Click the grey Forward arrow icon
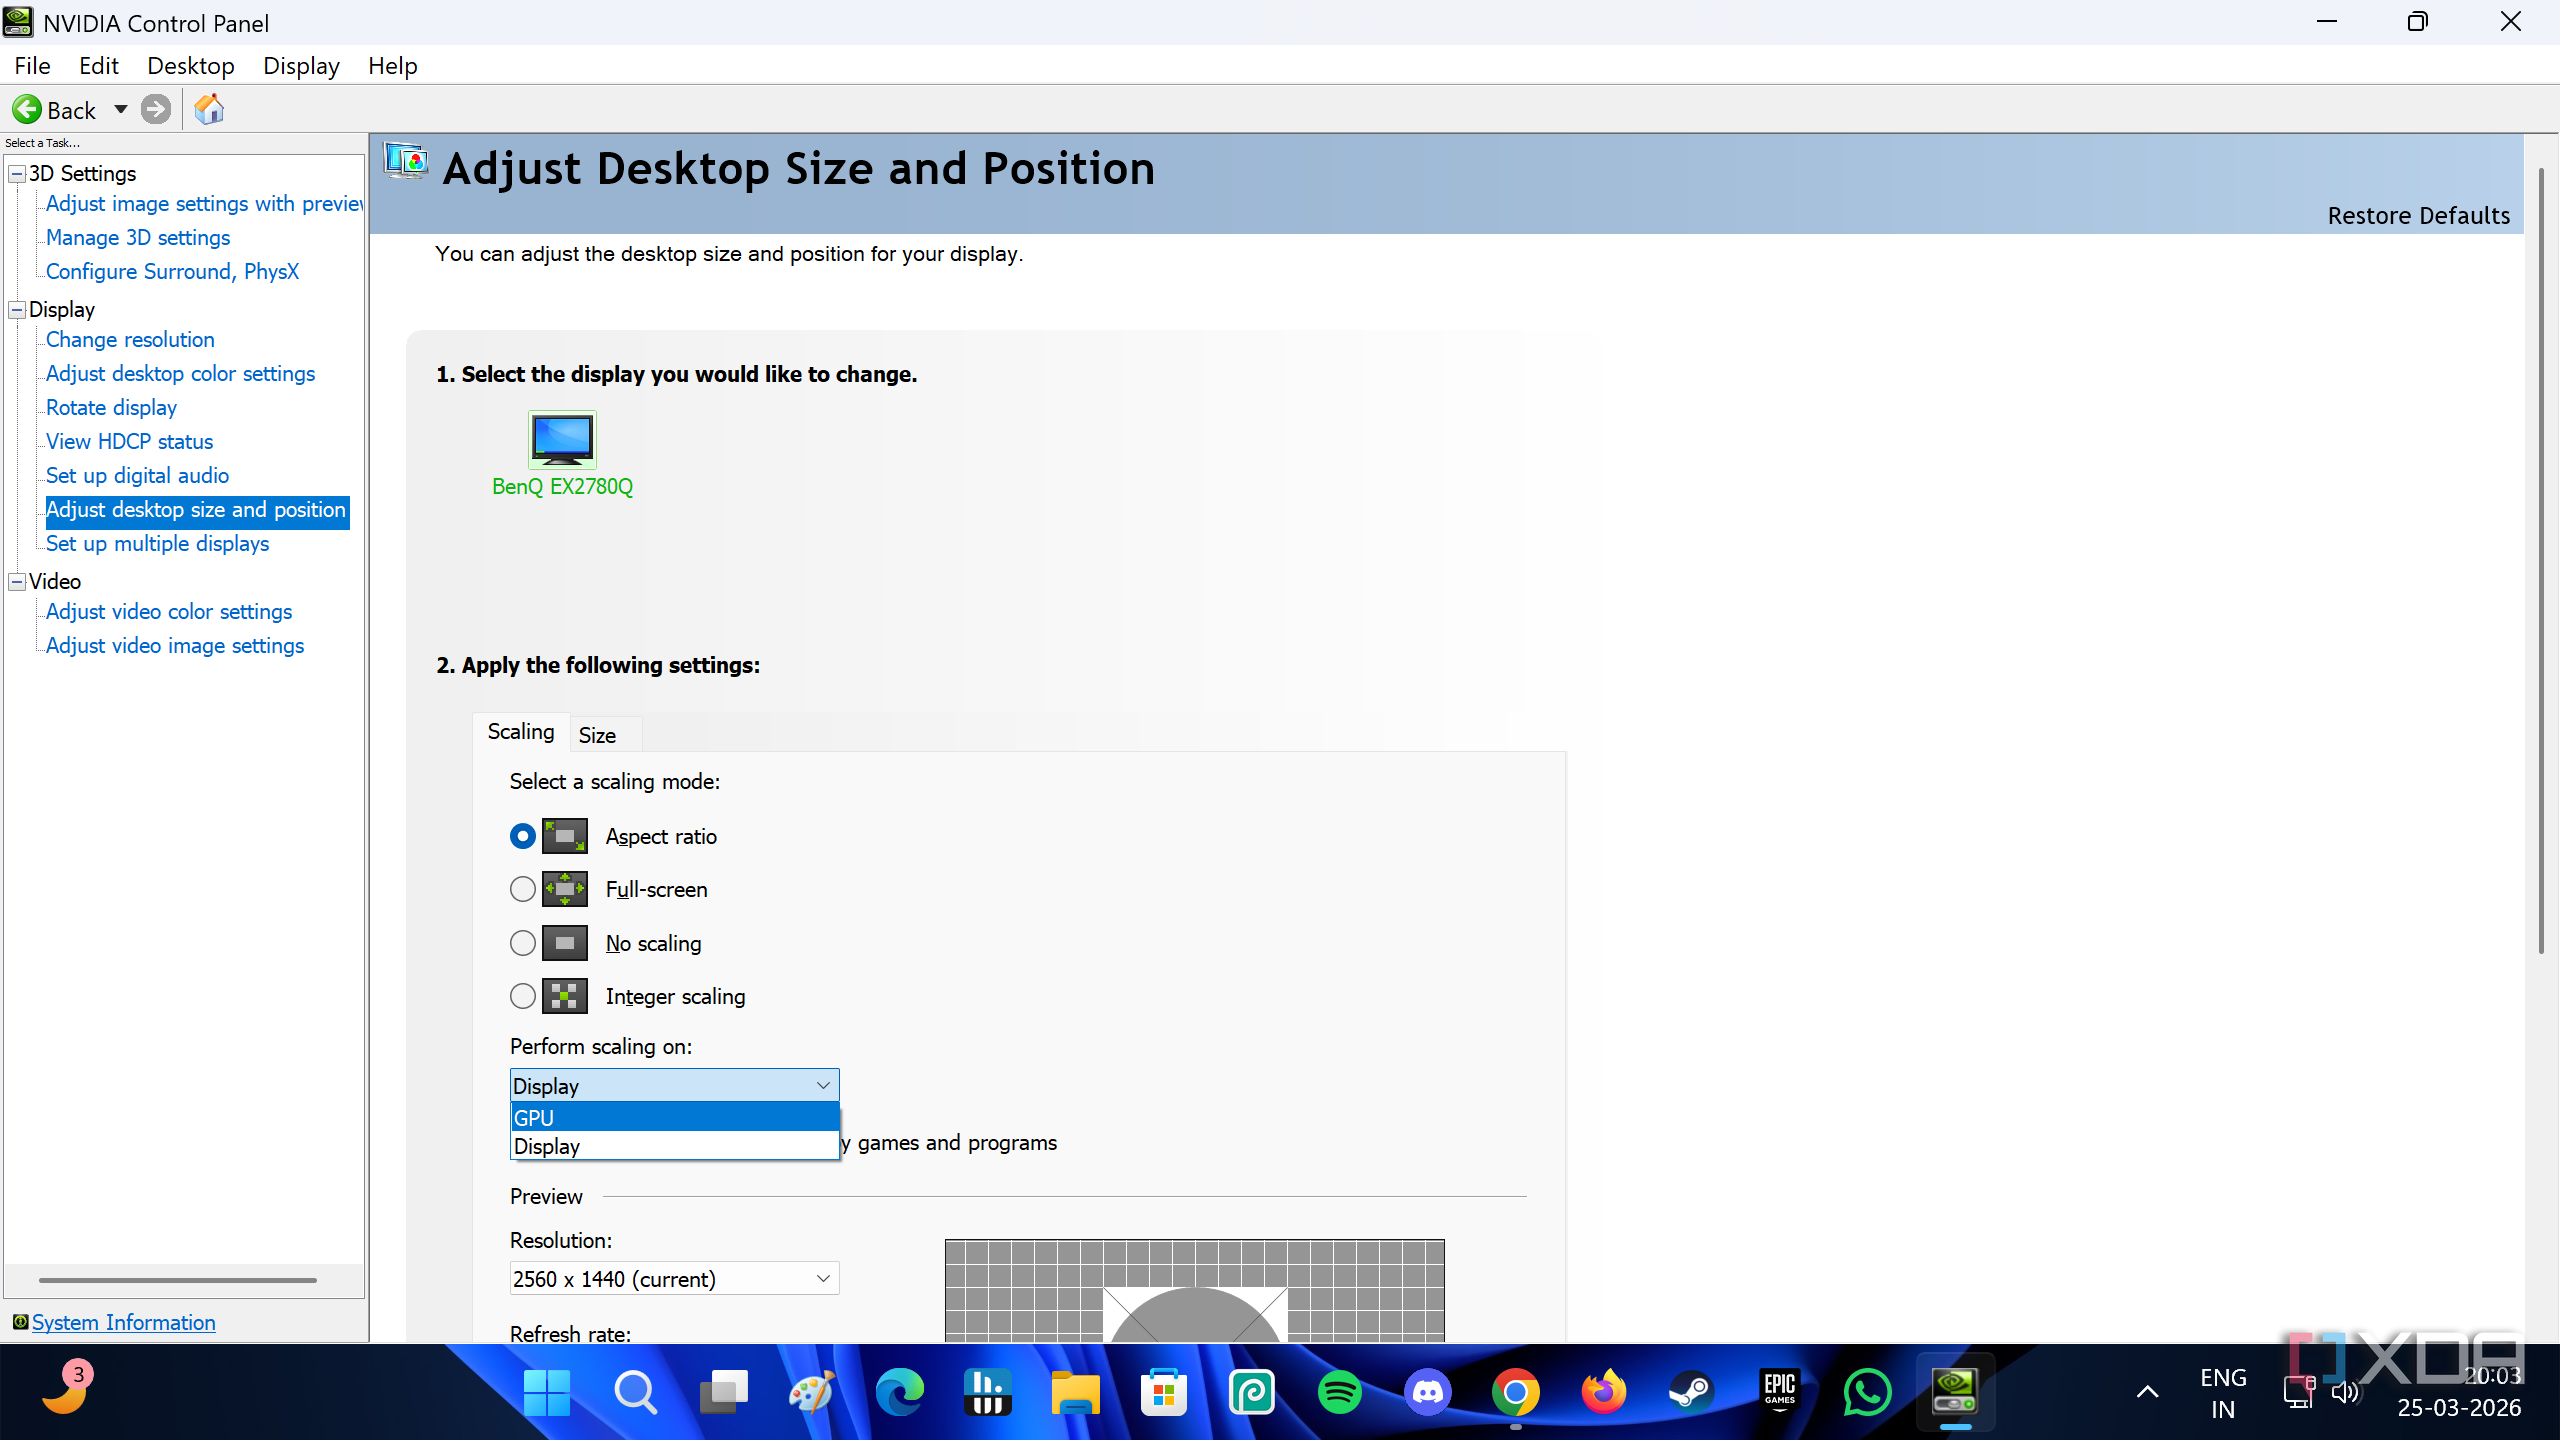 click(155, 109)
